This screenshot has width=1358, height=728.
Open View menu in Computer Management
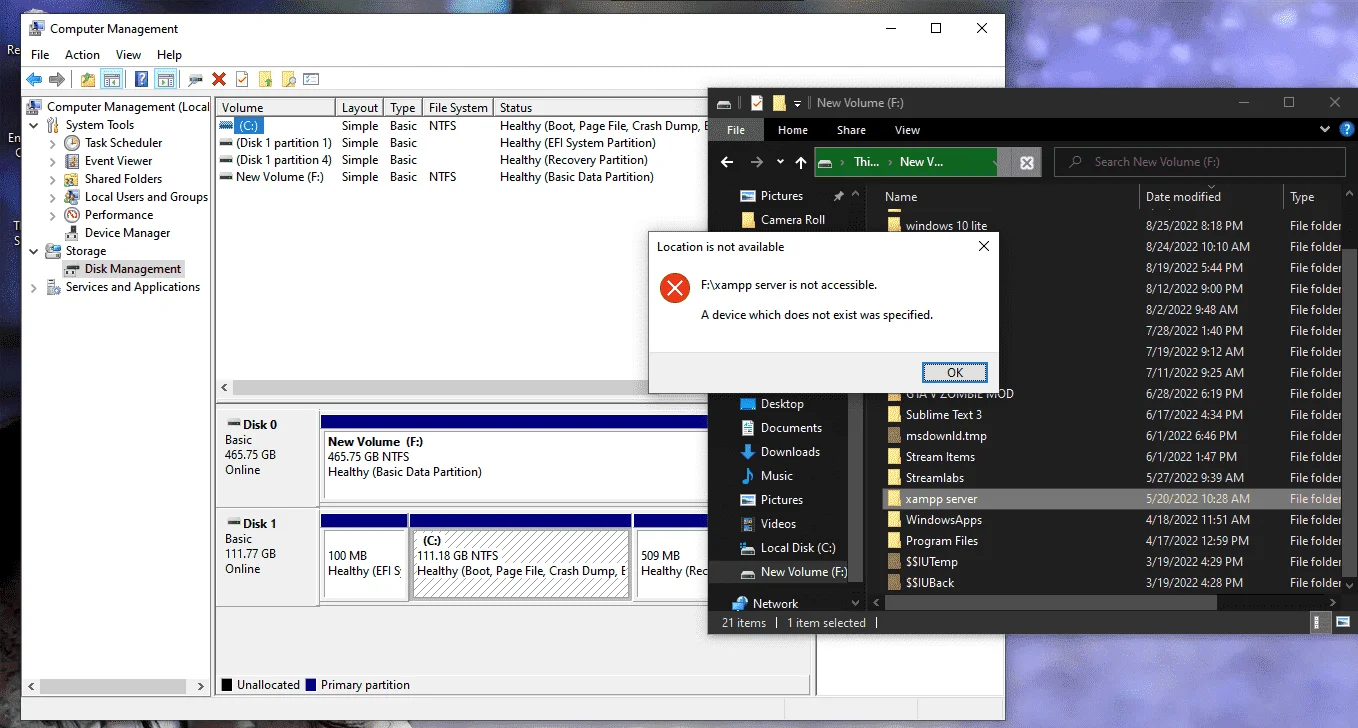tap(128, 55)
